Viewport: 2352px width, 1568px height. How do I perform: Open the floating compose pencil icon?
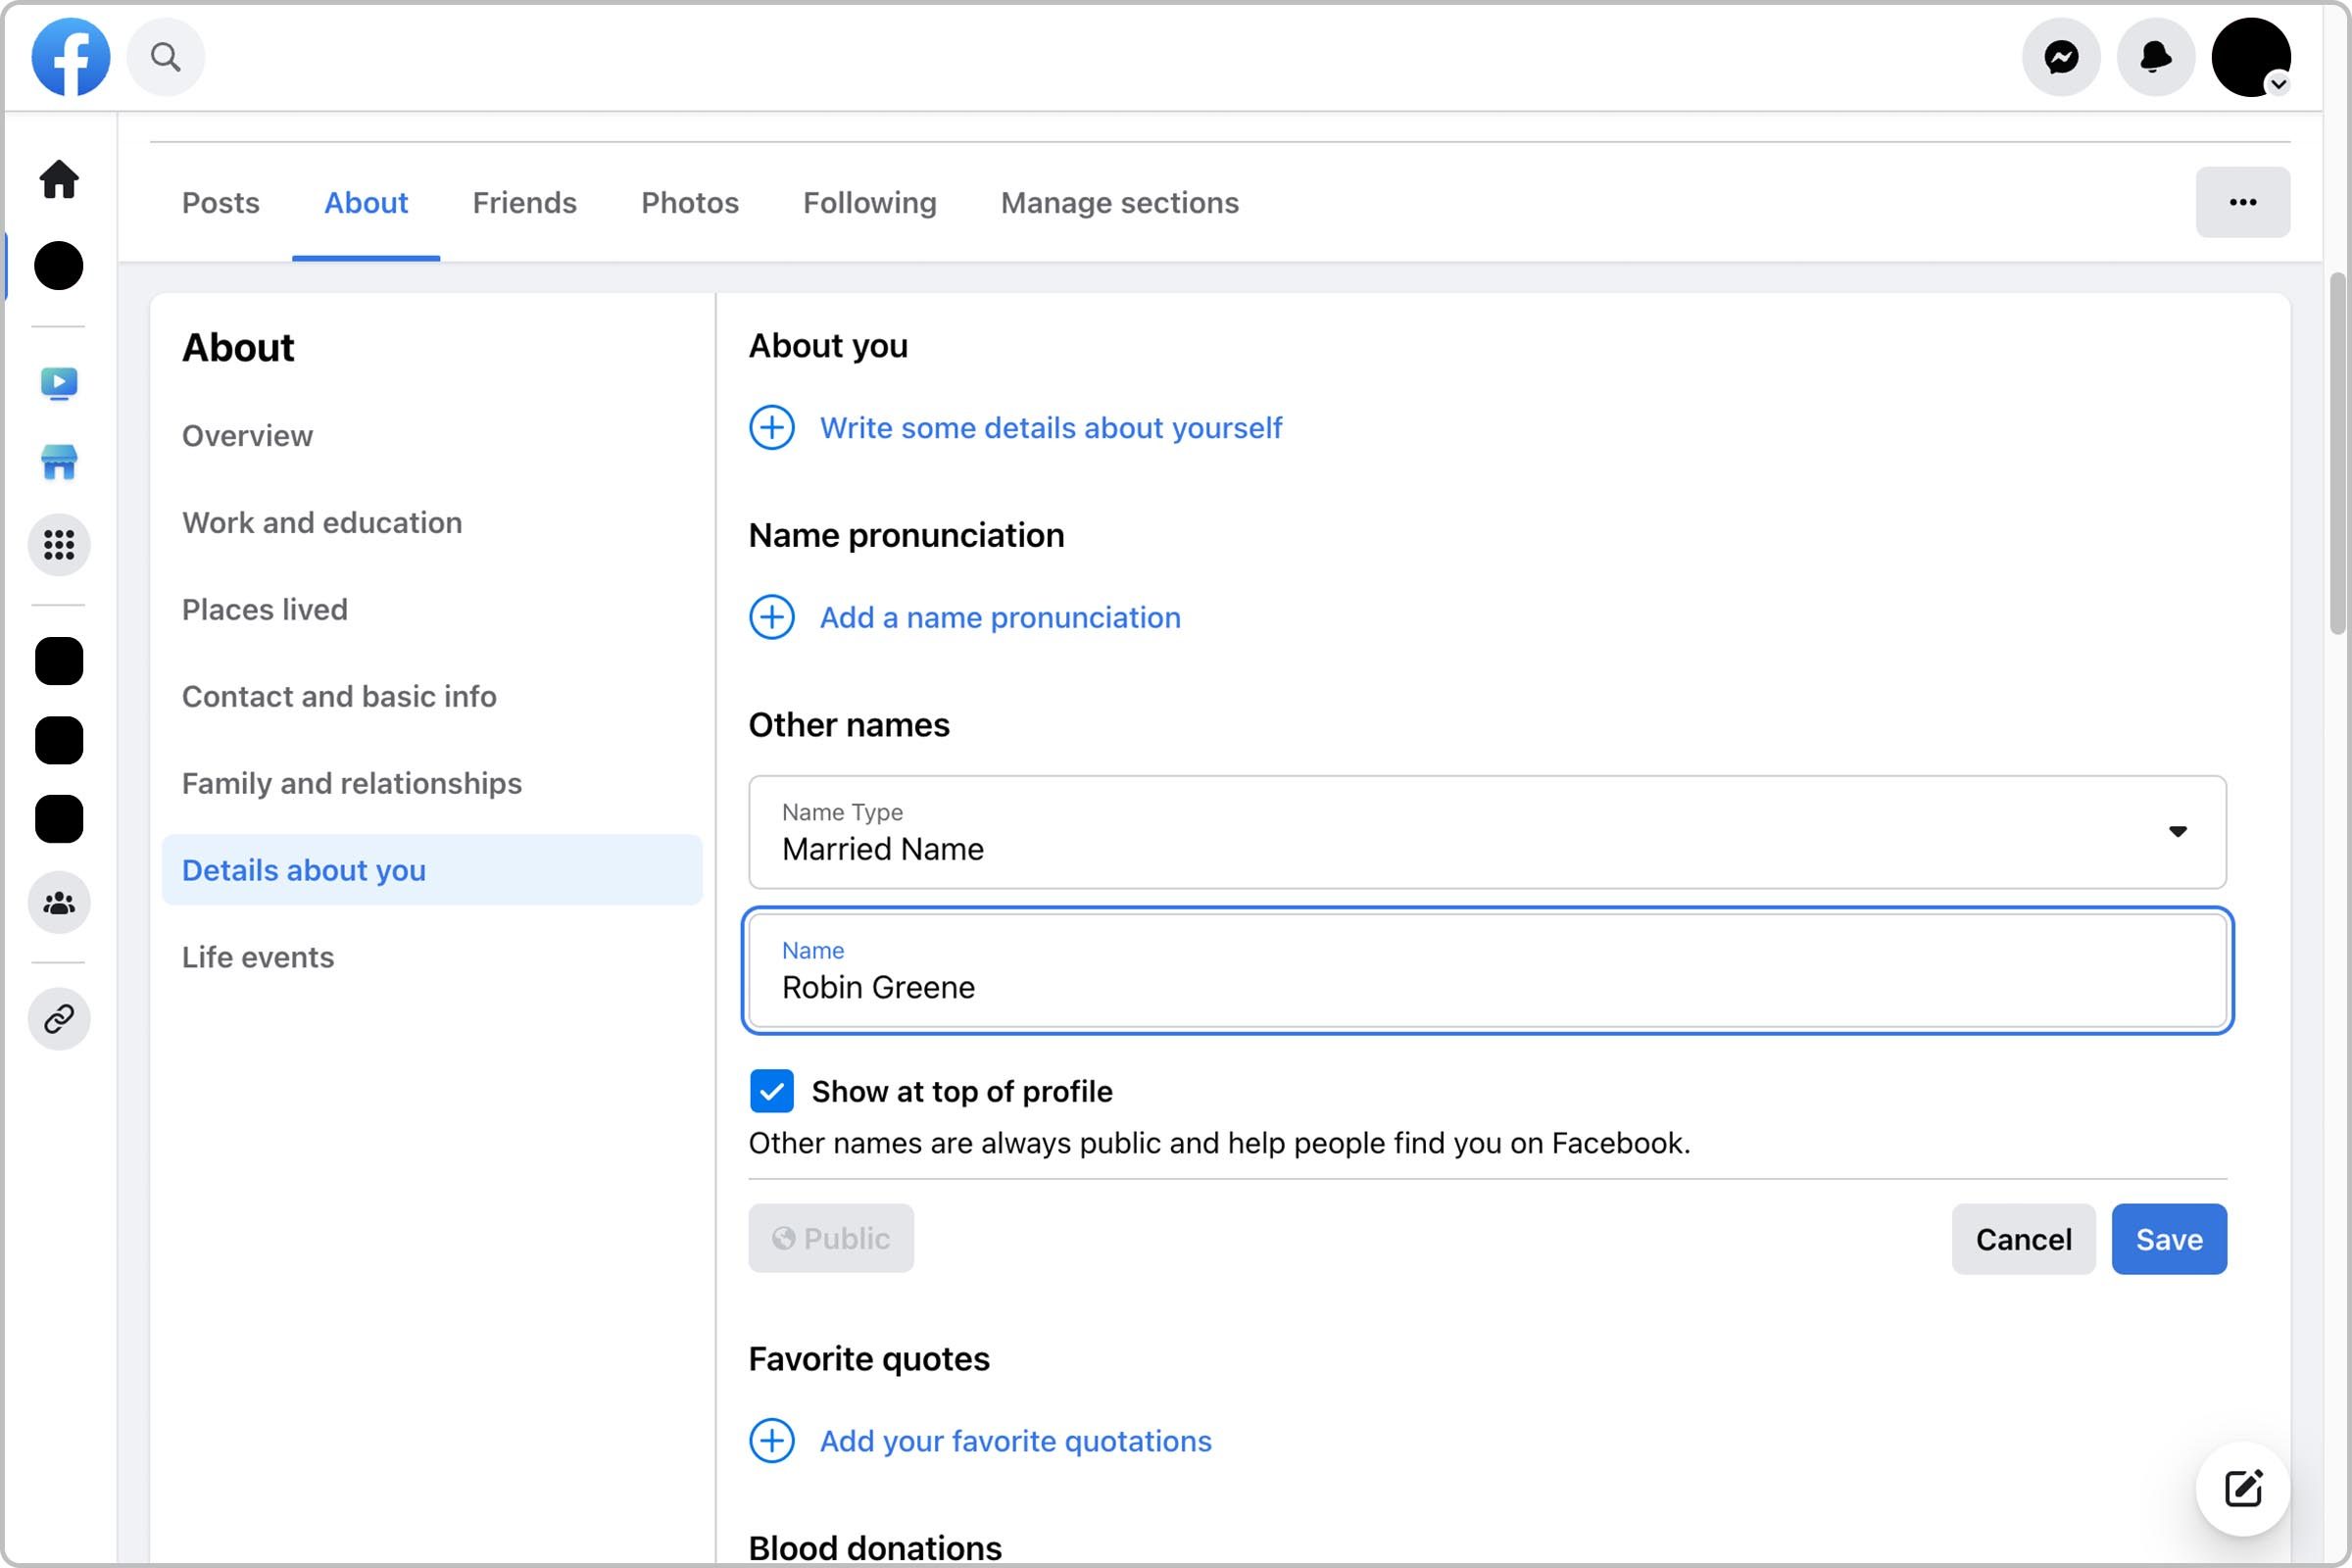point(2243,1488)
